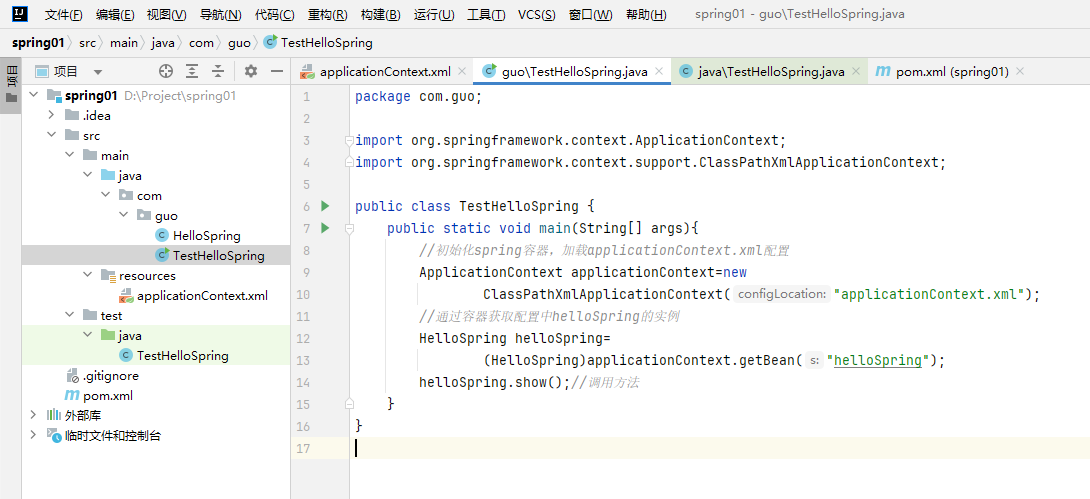Click the guo breadcrumb in navigation bar
Image resolution: width=1090 pixels, height=499 pixels.
[239, 43]
